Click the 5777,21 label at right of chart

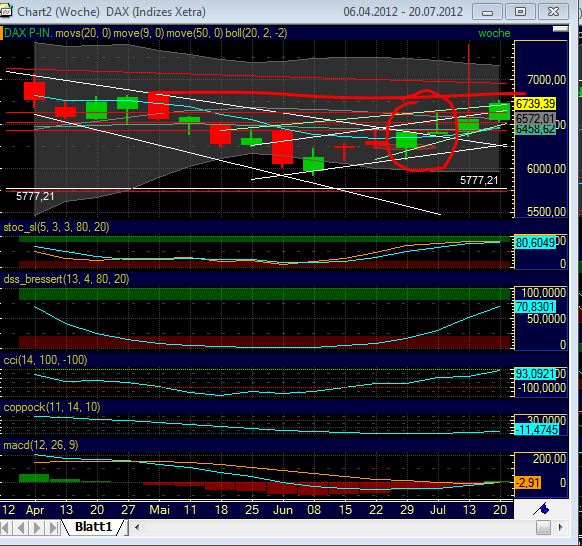click(x=479, y=180)
